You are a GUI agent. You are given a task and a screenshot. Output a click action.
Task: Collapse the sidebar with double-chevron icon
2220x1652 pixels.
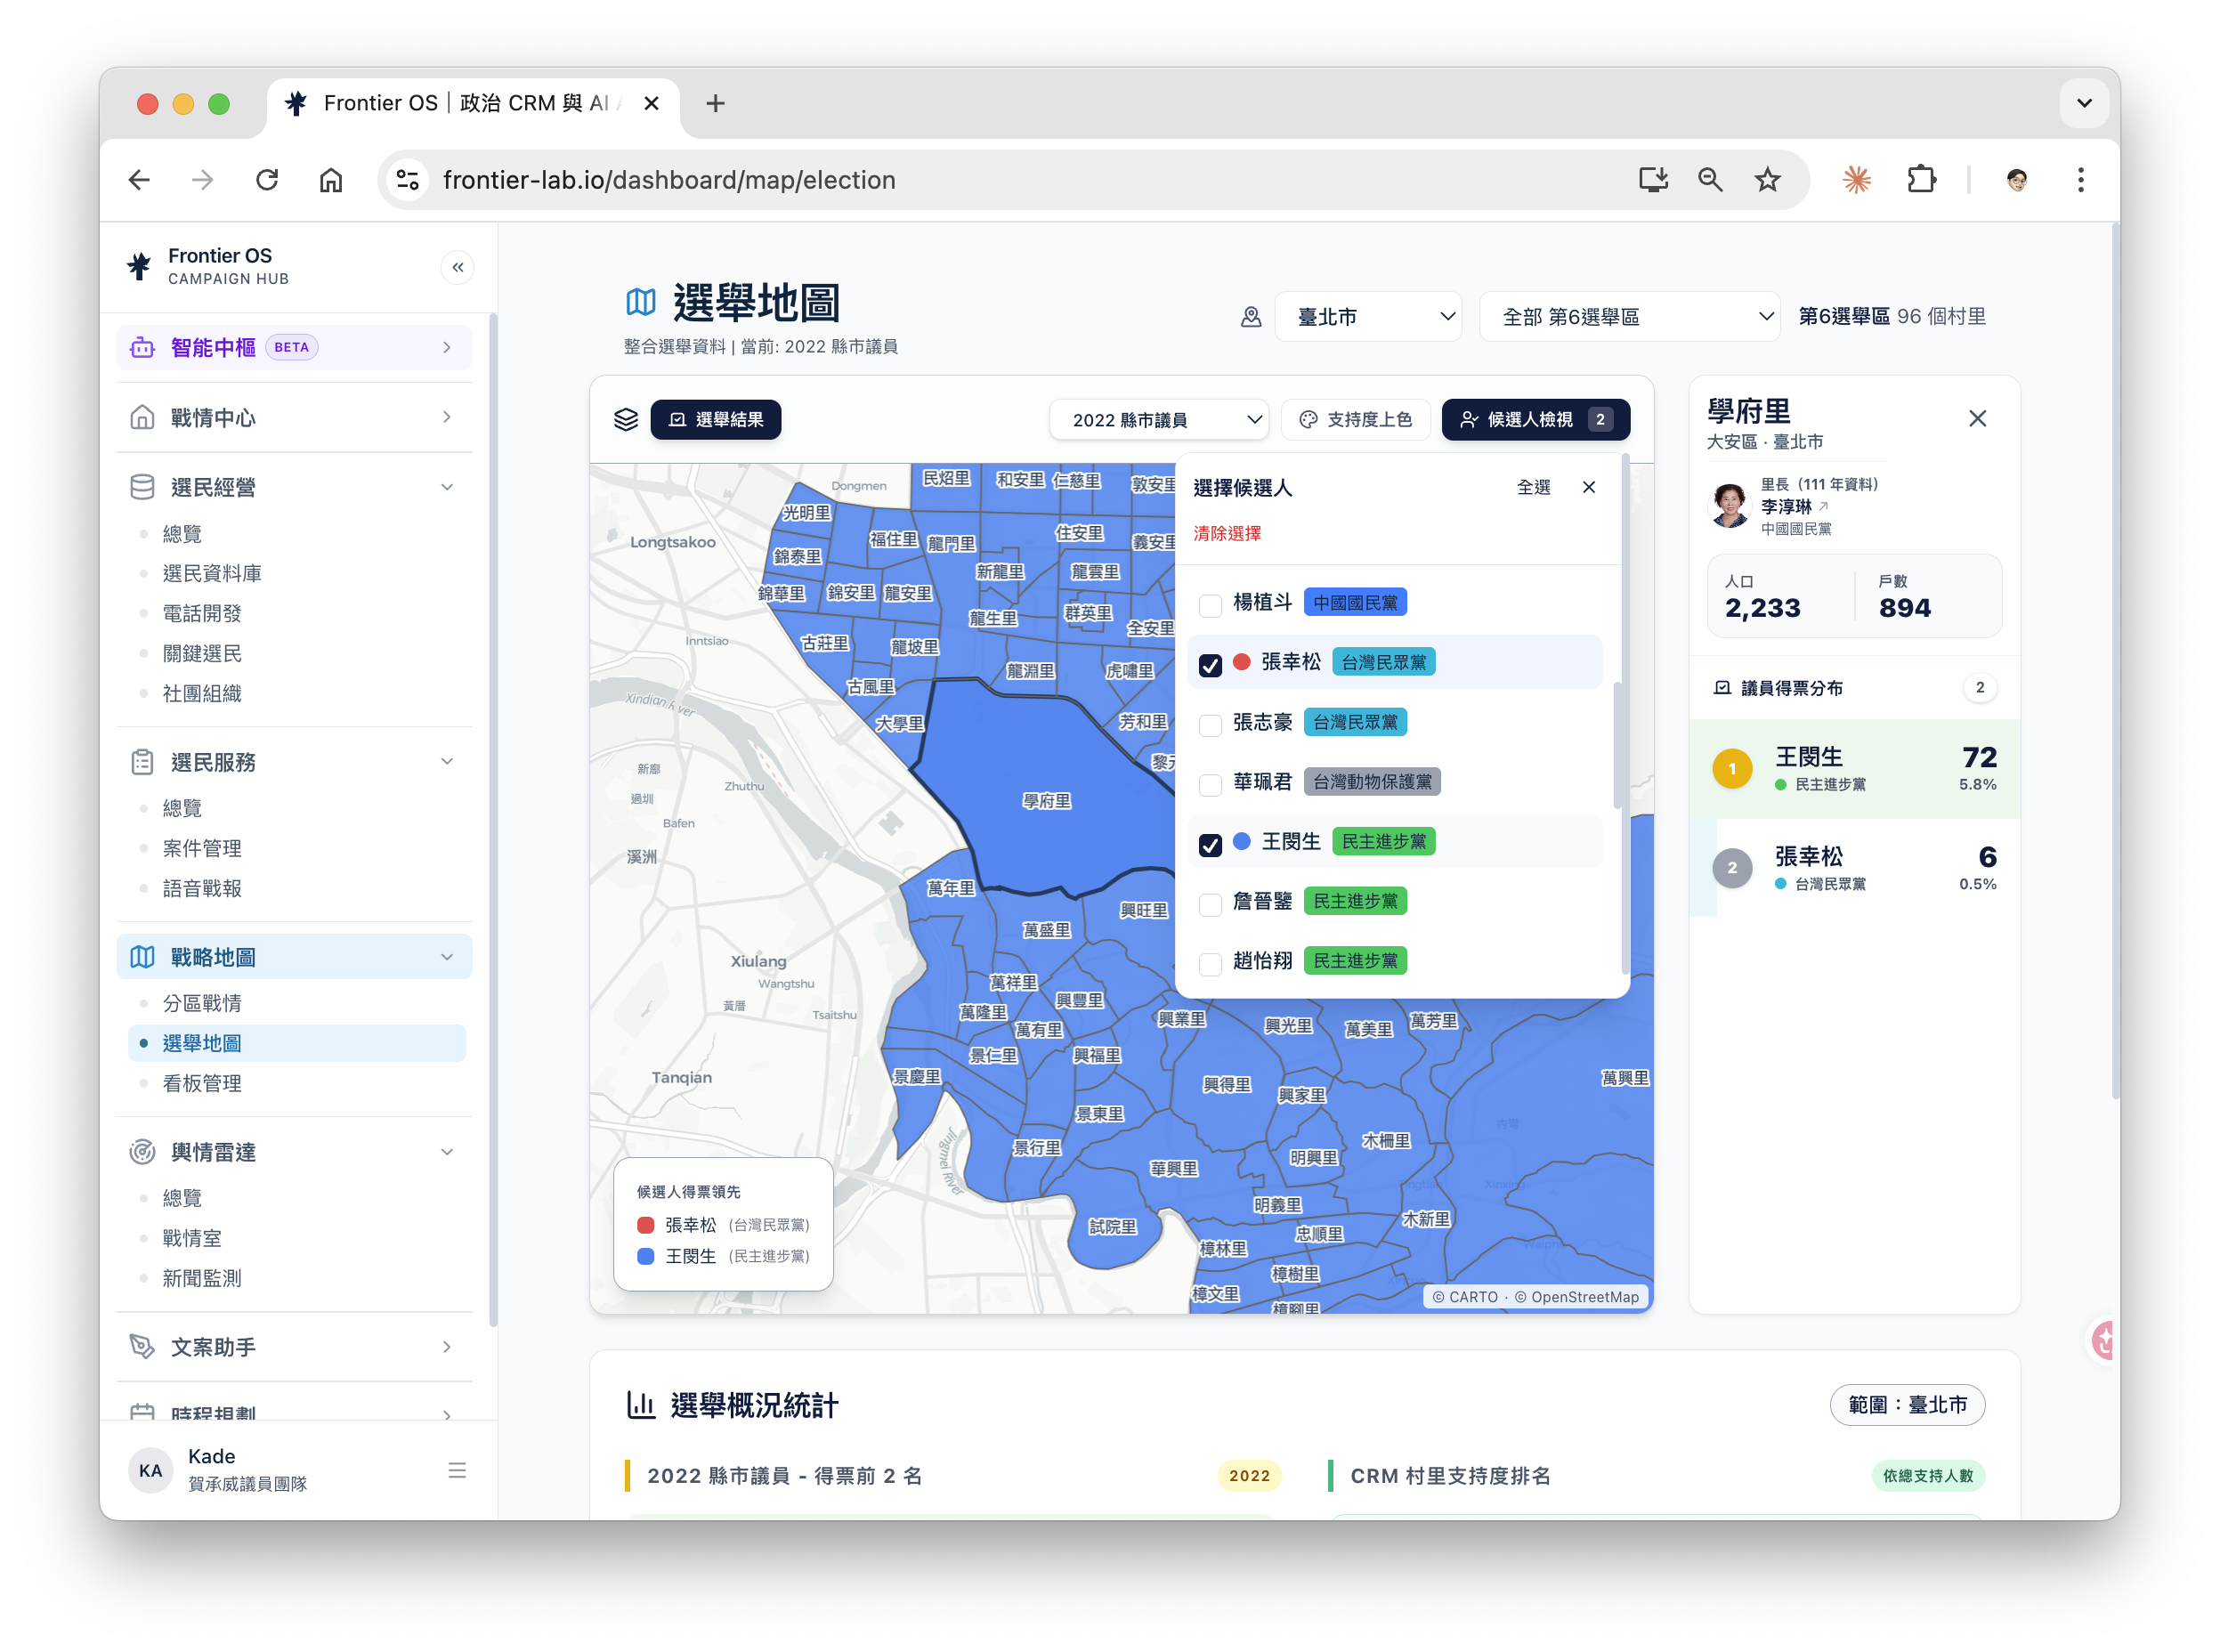pos(457,267)
